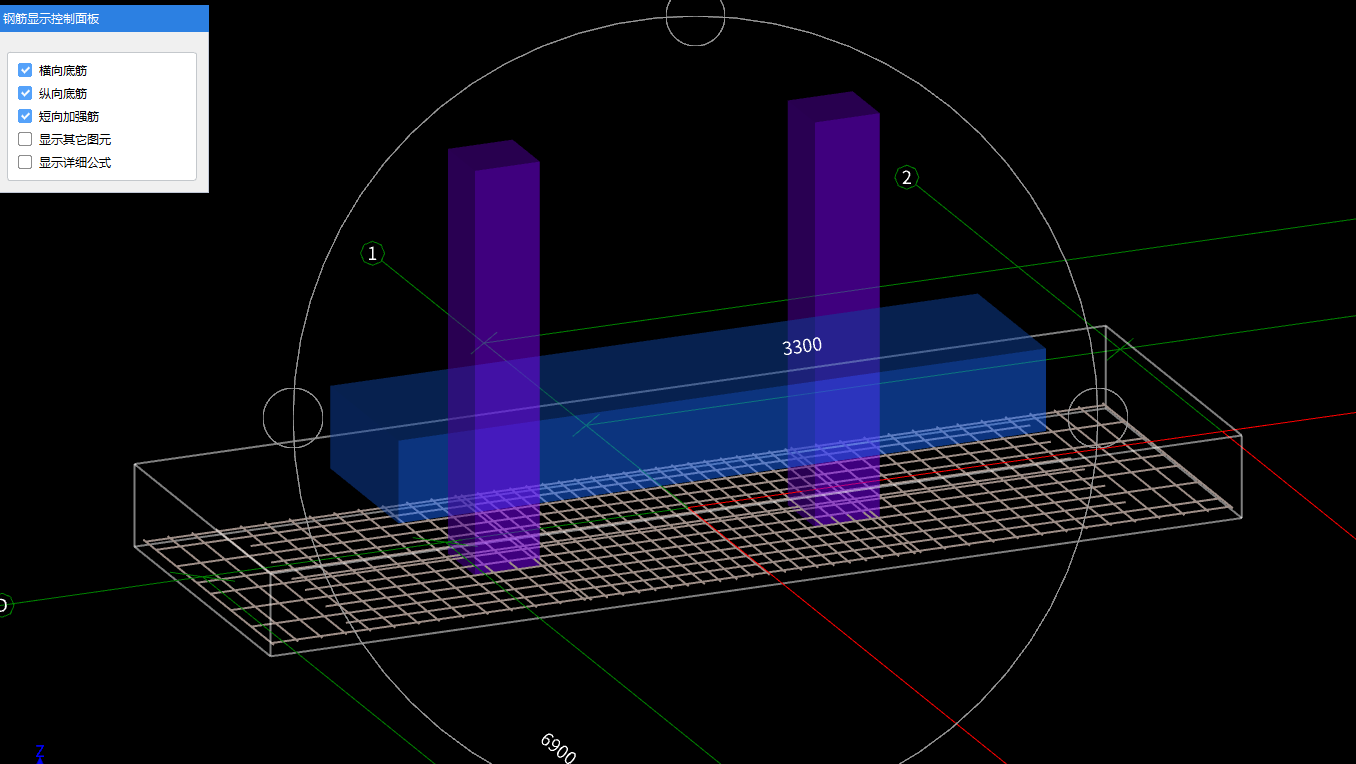Click the right orbit handle circle
The image size is (1356, 764).
[1098, 417]
